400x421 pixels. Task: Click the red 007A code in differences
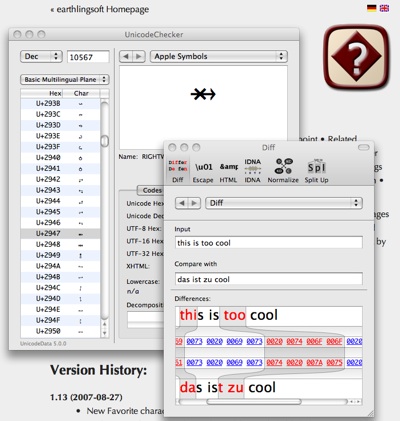pos(314,362)
